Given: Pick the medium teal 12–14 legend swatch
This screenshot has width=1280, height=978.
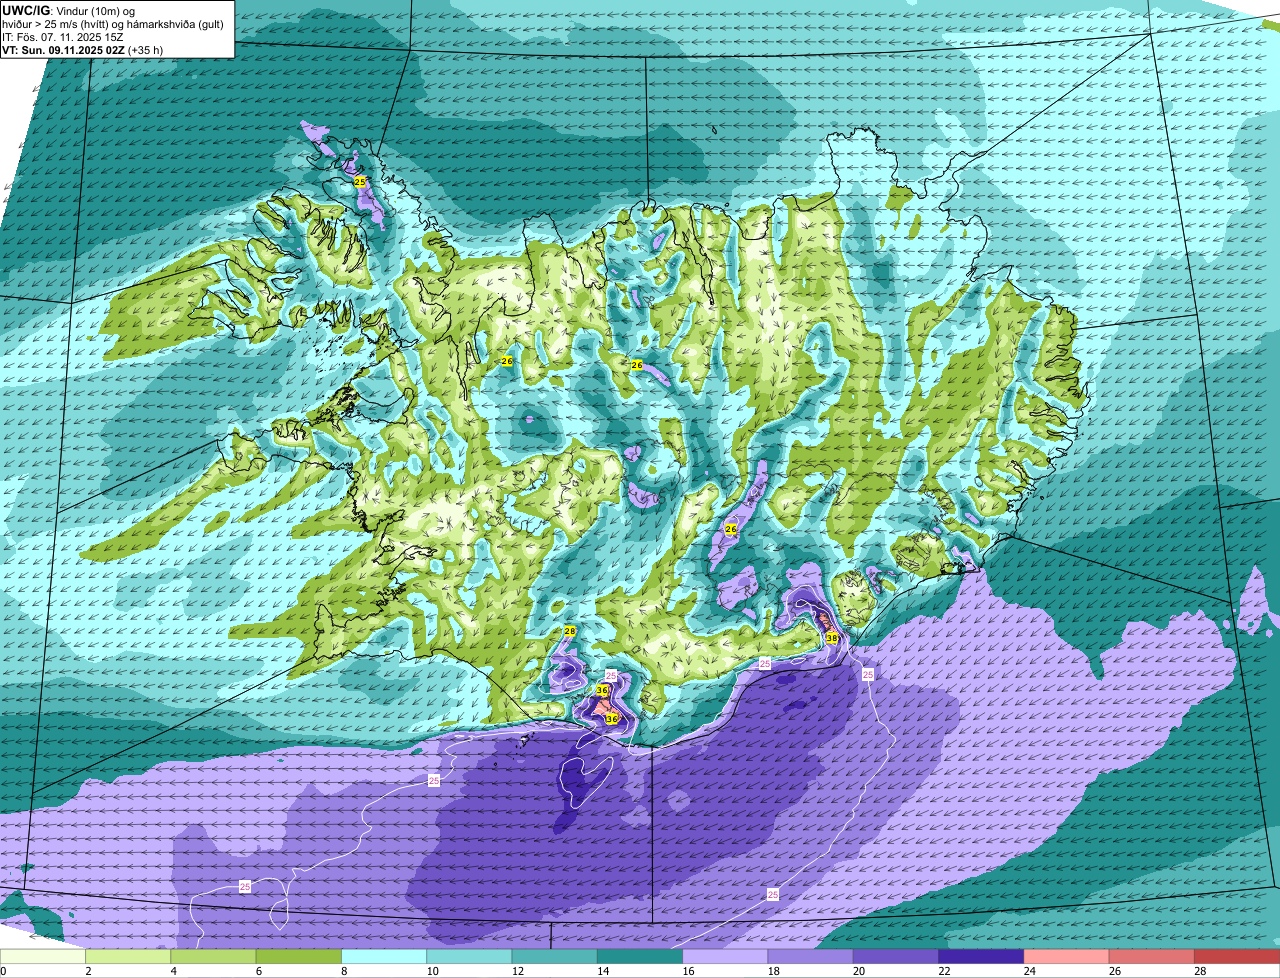Looking at the screenshot, I should pyautogui.click(x=555, y=957).
